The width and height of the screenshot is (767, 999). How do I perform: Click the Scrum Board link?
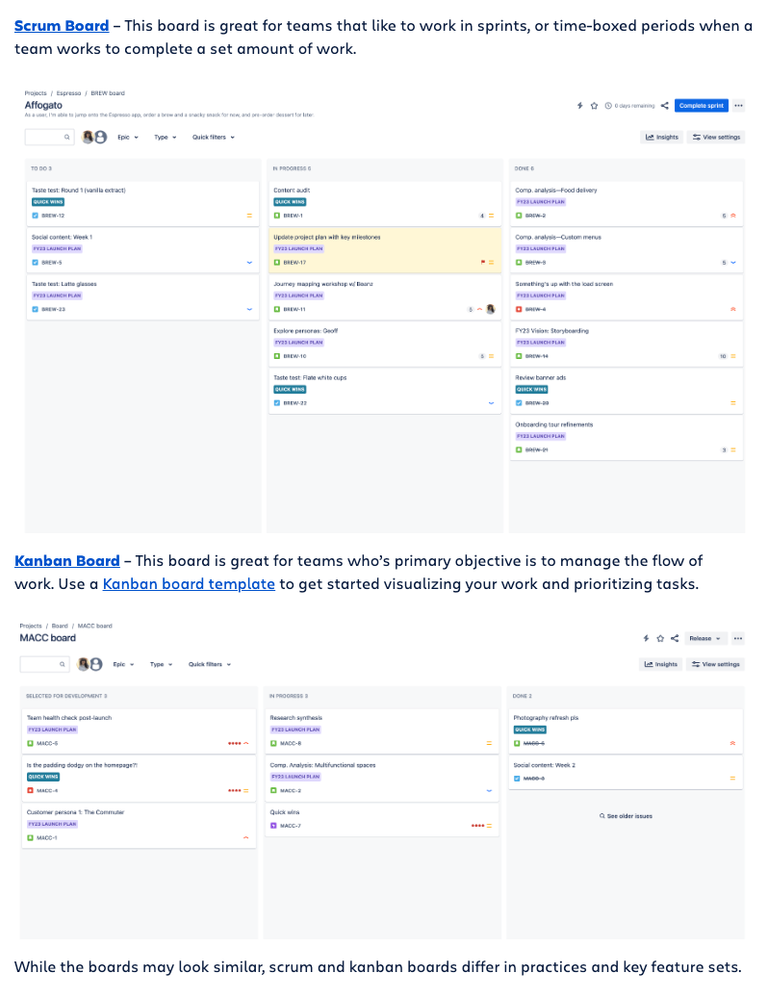62,26
